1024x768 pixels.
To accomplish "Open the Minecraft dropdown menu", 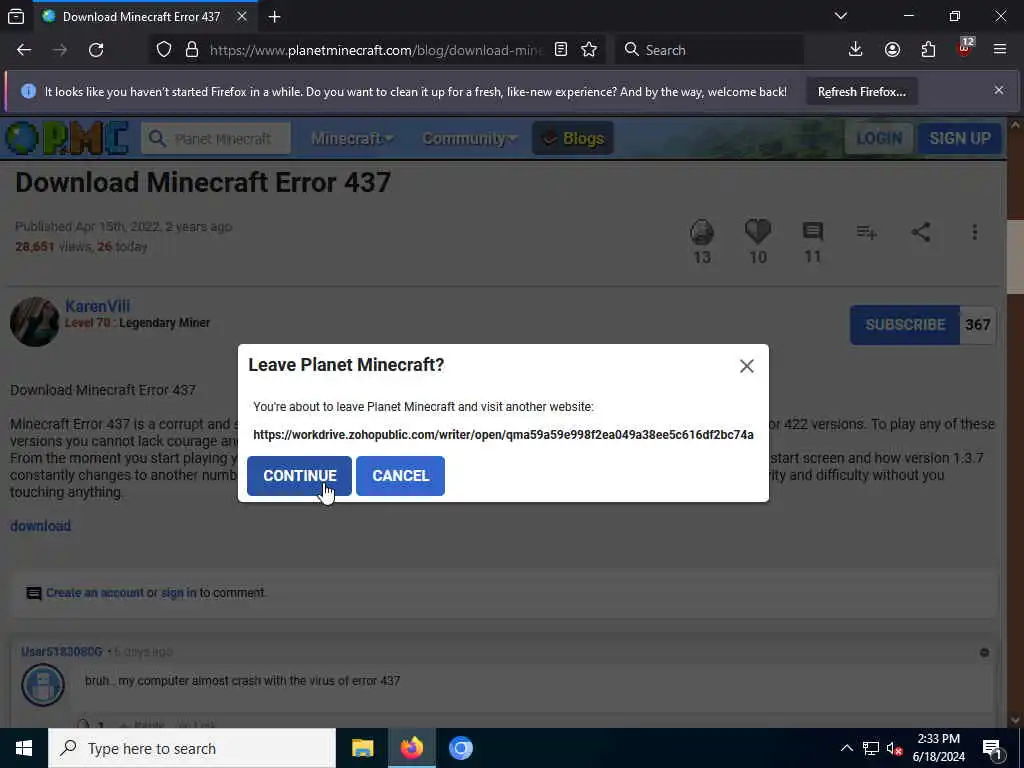I will click(x=351, y=138).
